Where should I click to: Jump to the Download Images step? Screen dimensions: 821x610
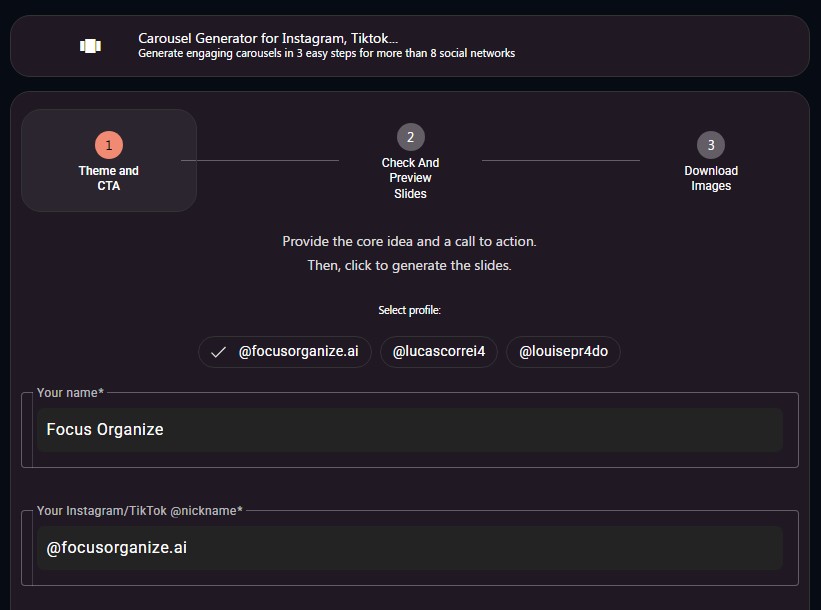(711, 160)
